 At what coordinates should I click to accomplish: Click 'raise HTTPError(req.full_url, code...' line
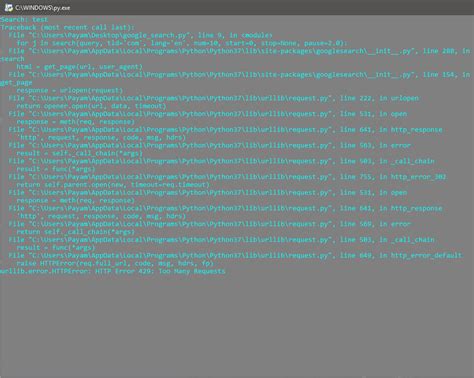pos(115,263)
